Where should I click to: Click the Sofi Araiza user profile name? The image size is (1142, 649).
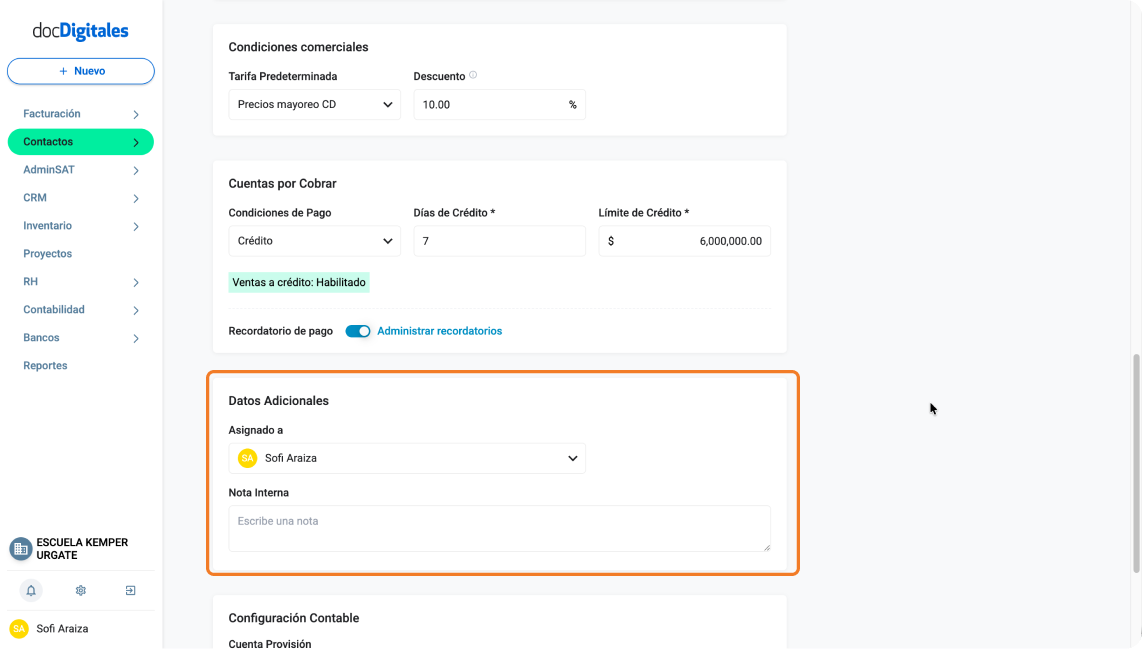pyautogui.click(x=62, y=629)
